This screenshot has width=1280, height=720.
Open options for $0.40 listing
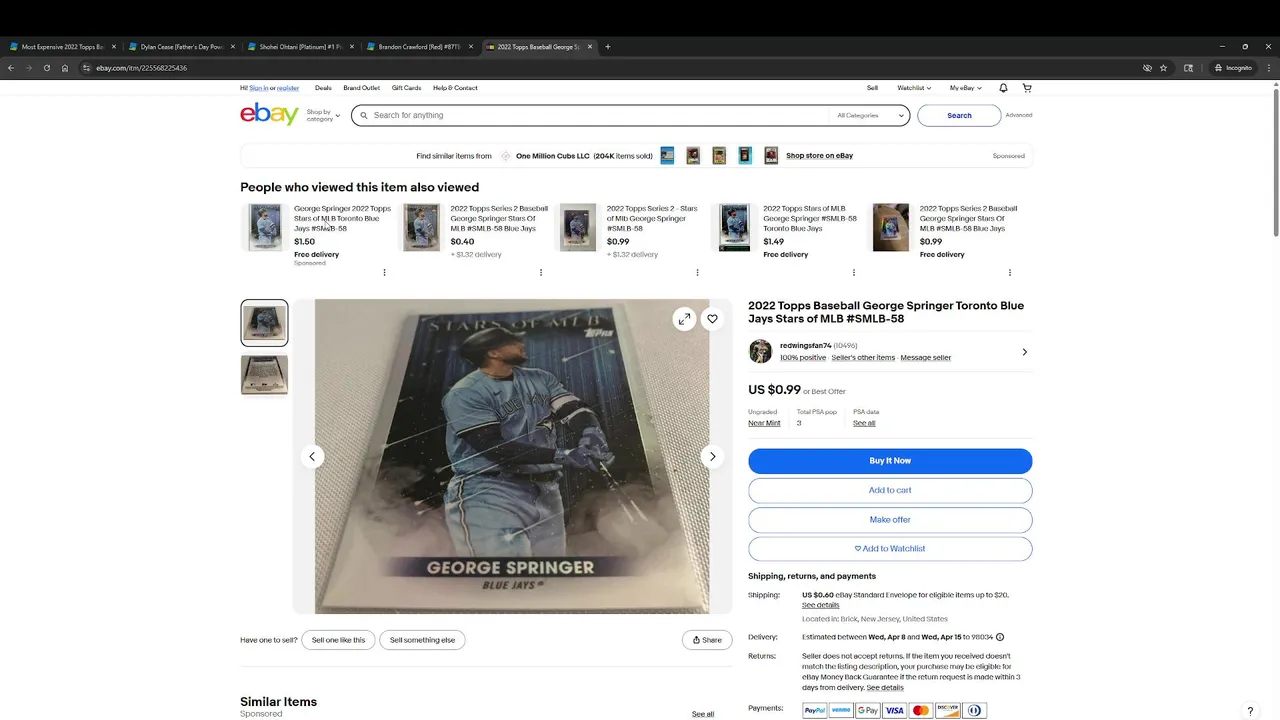pos(541,272)
